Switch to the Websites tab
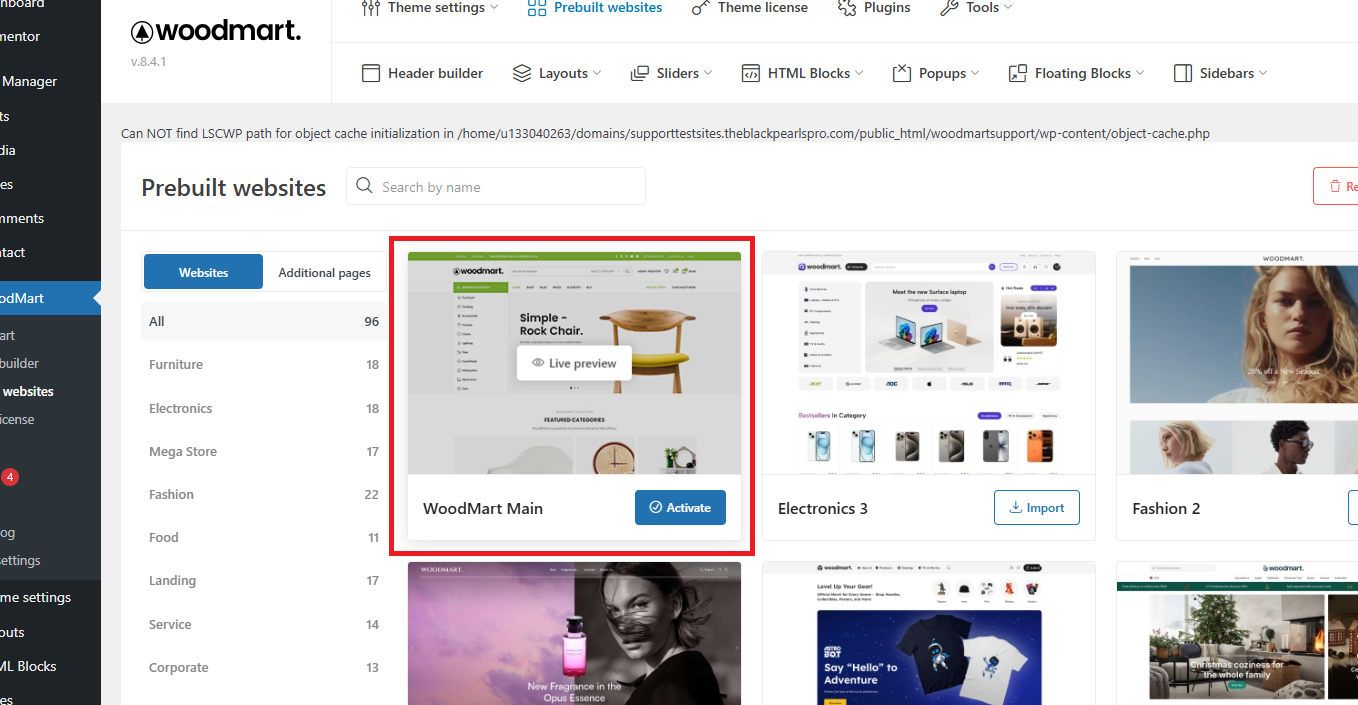1358x705 pixels. (203, 272)
